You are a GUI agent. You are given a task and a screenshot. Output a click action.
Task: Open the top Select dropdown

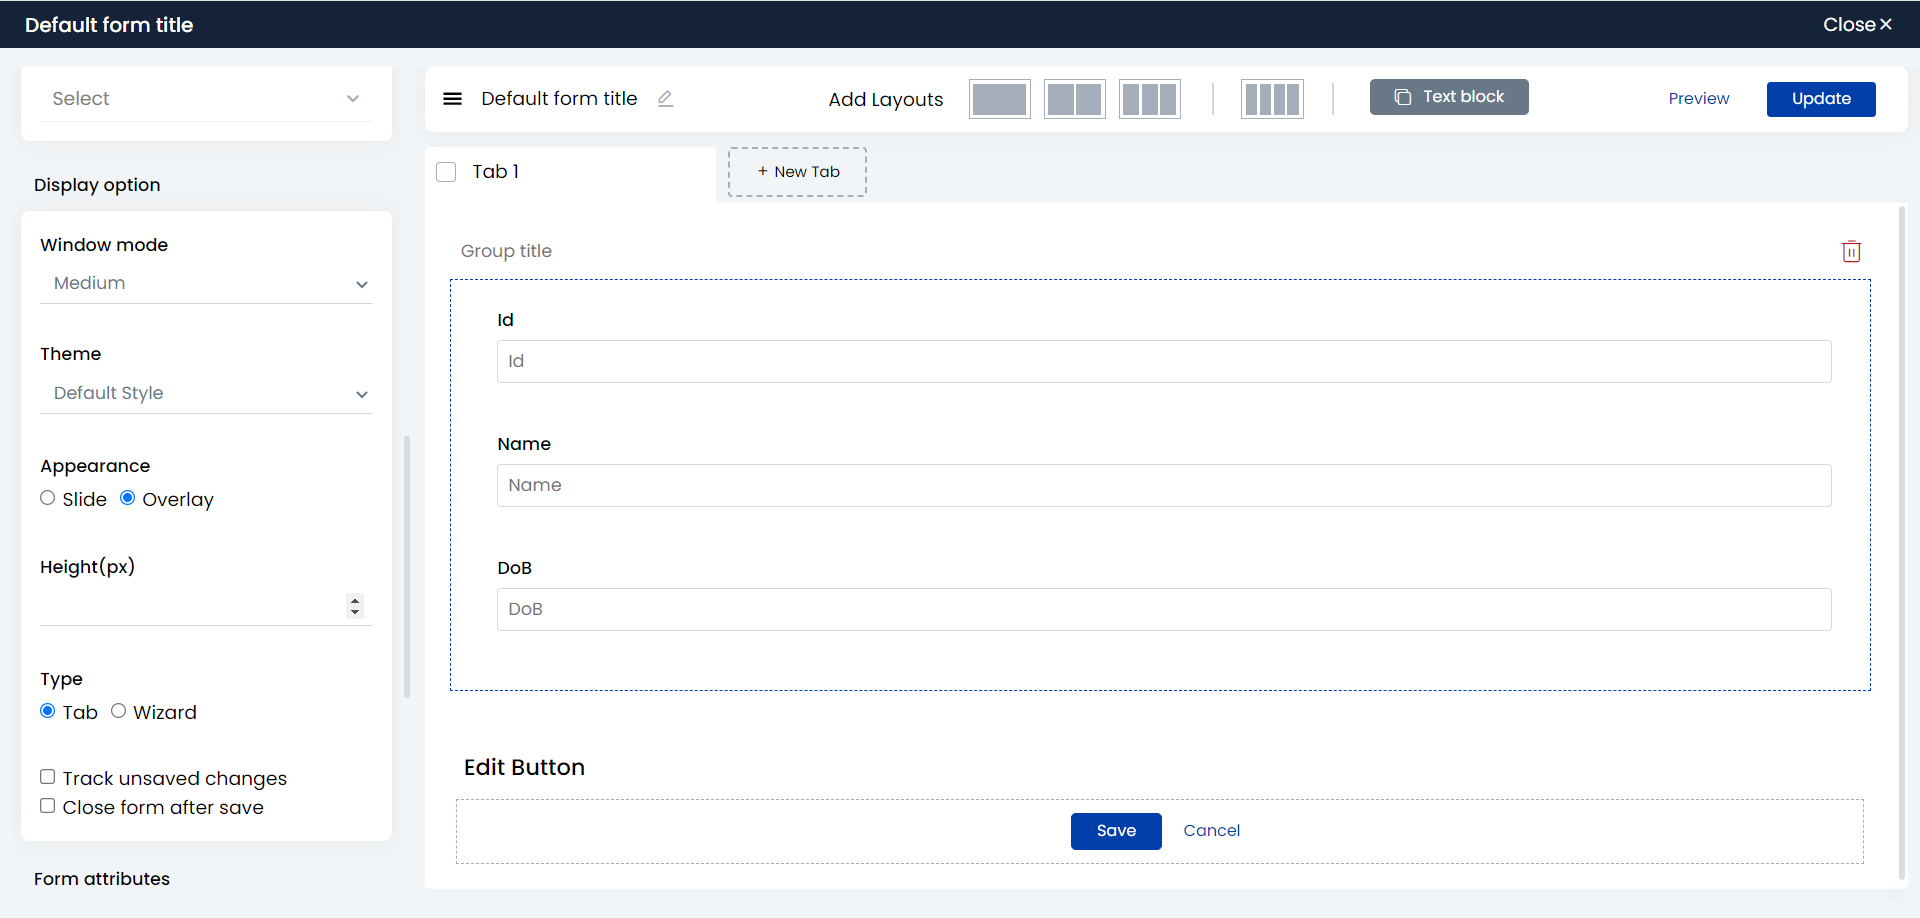coord(206,99)
